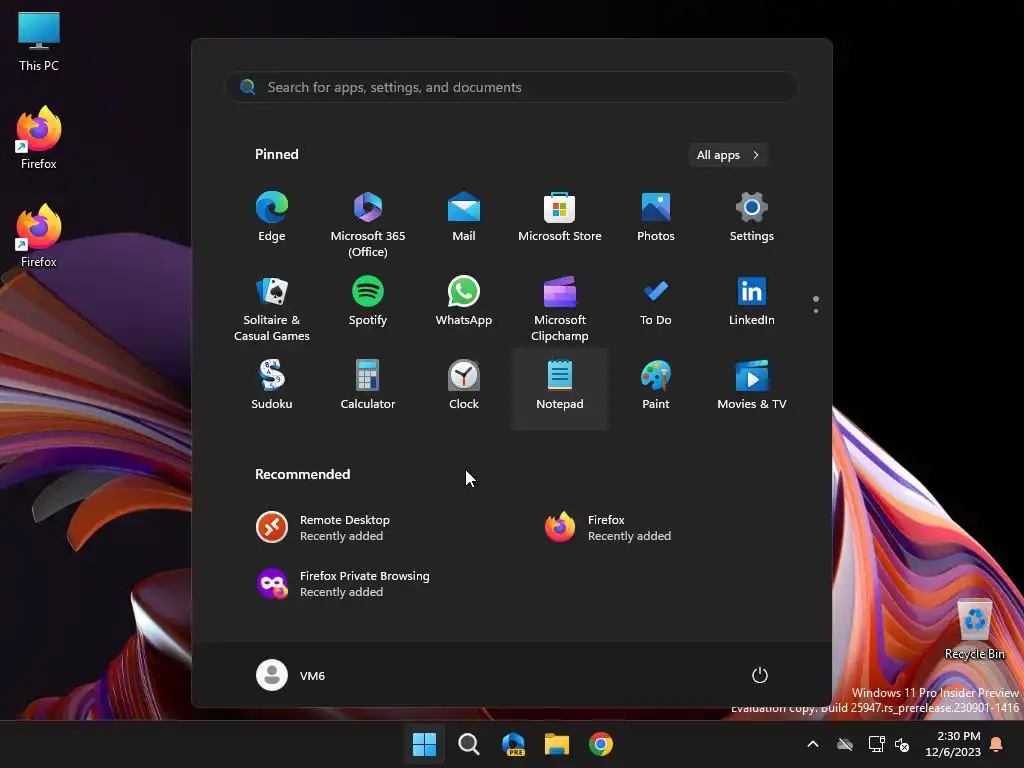
Task: Open the notification bell
Action: coord(997,744)
